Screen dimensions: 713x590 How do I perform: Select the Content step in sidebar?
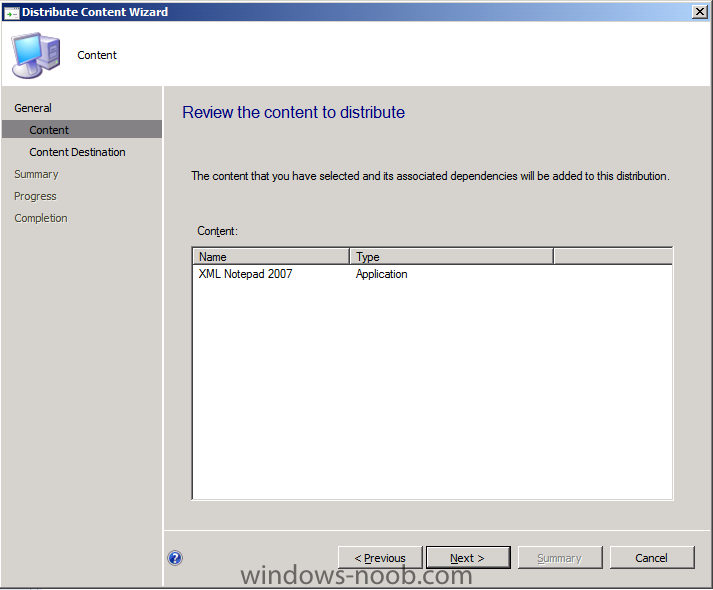click(82, 130)
